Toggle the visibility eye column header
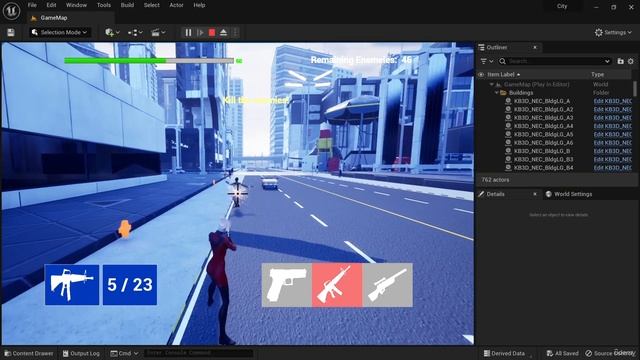This screenshot has width=640, height=360. click(x=481, y=75)
